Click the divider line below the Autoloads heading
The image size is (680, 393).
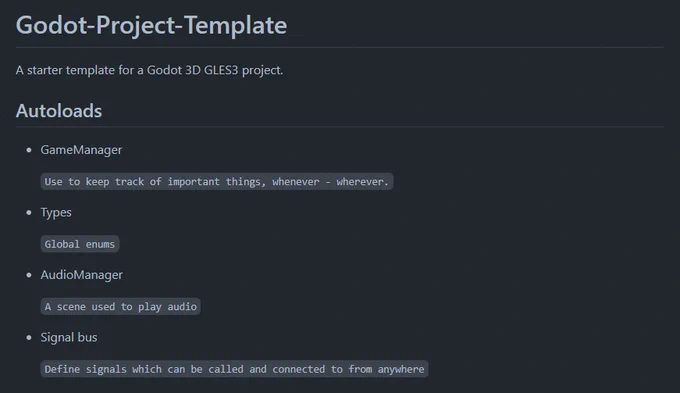340,127
